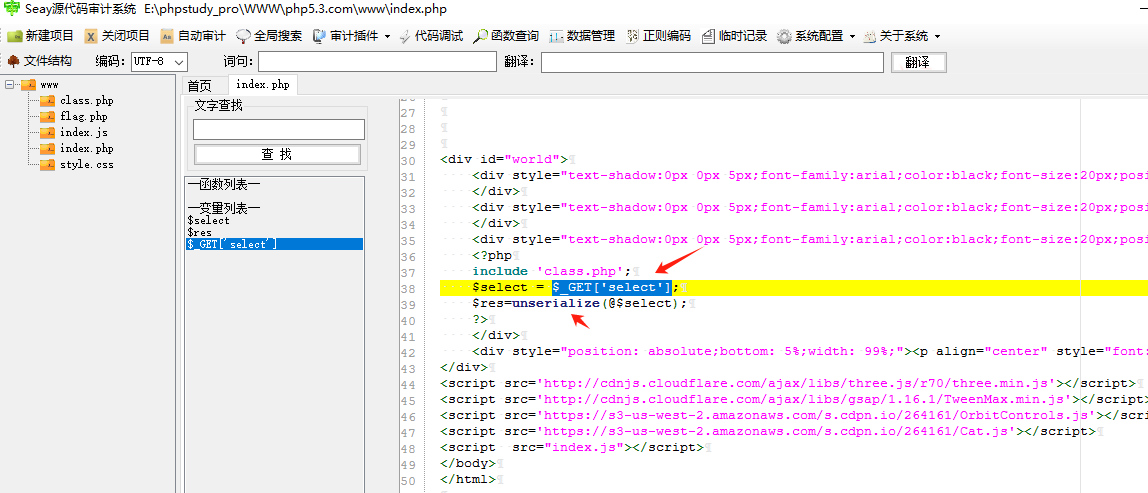This screenshot has height=493, width=1148.
Task: Click the flag.php file icon
Action: pos(47,116)
